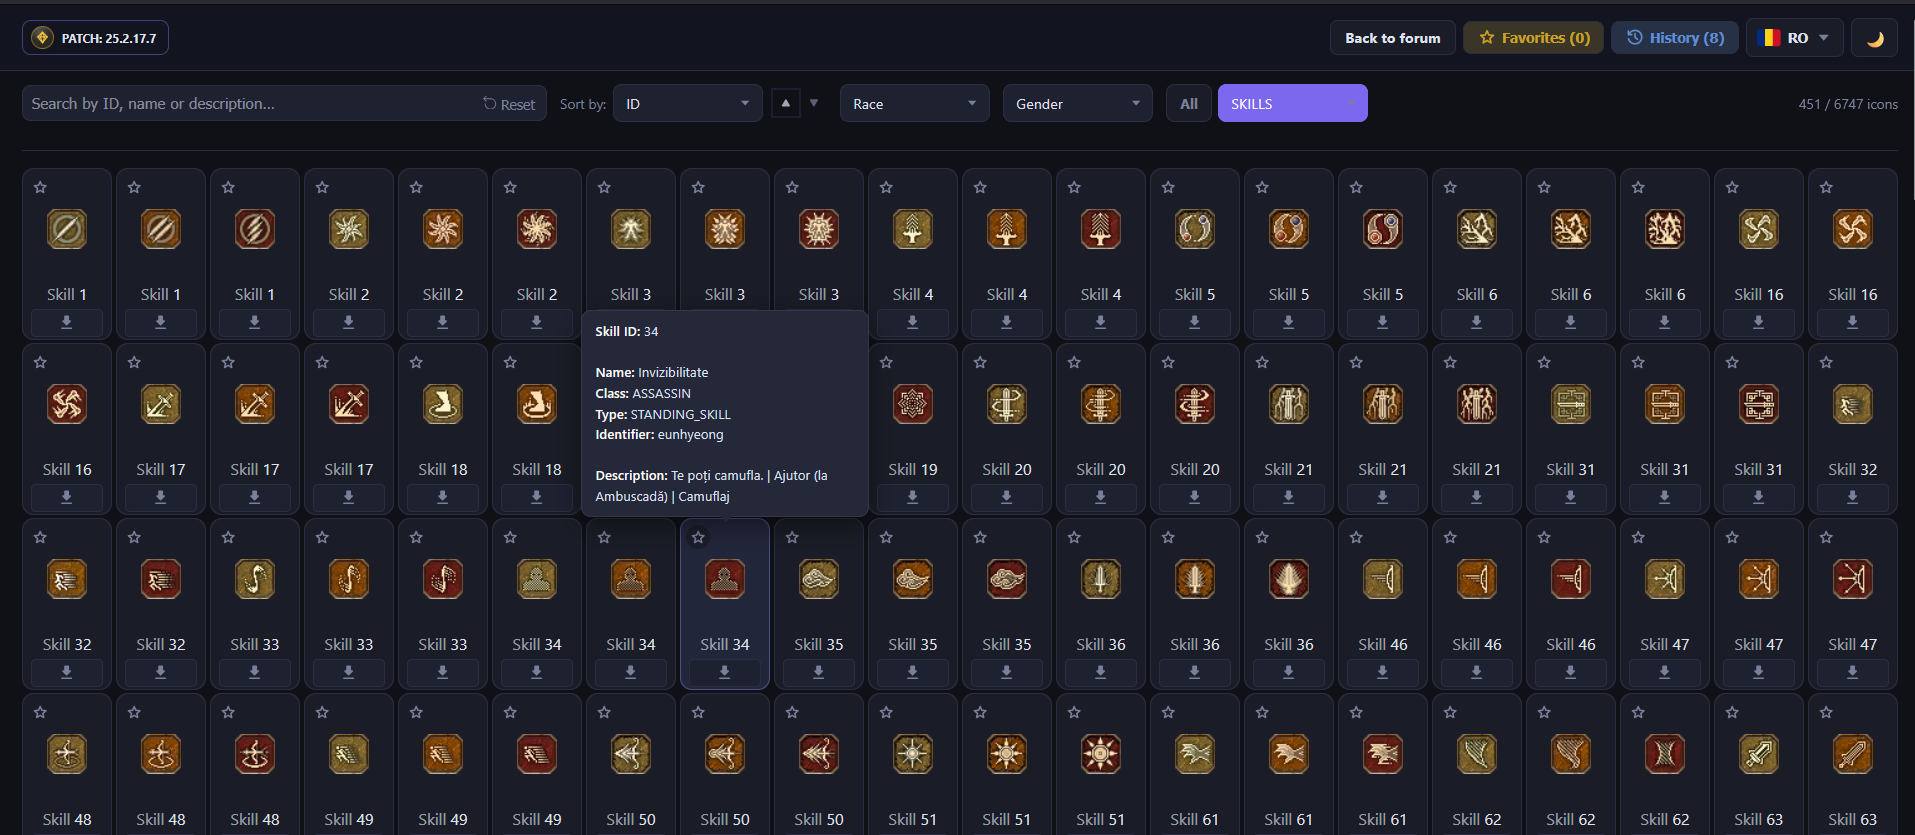Mark red Skill 5 card as favorite
Viewport: 1915px width, 835px height.
click(x=1356, y=187)
